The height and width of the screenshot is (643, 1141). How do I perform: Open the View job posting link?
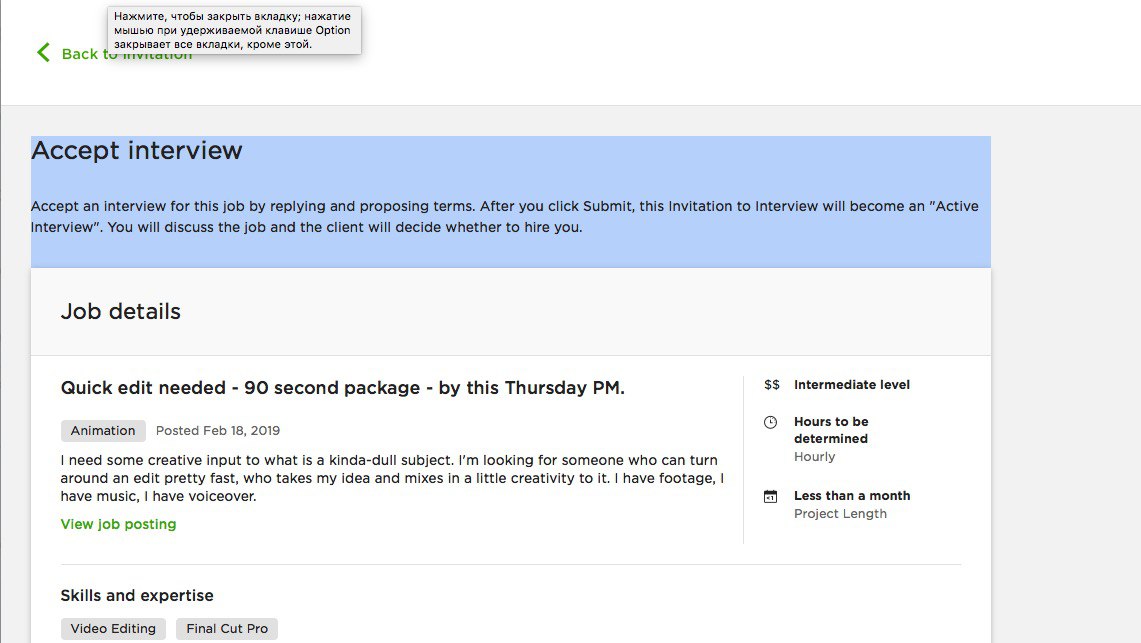pos(118,524)
